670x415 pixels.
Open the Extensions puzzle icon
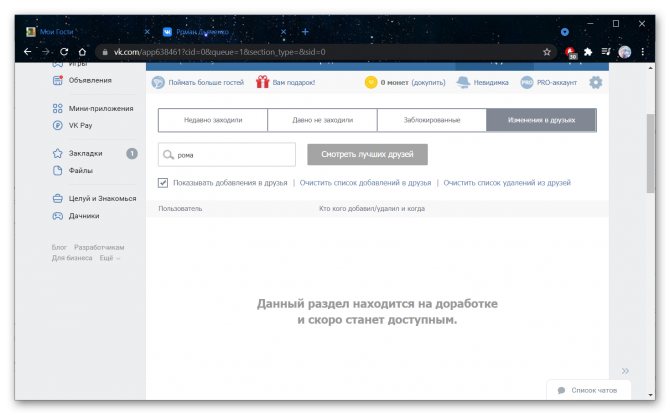(588, 52)
